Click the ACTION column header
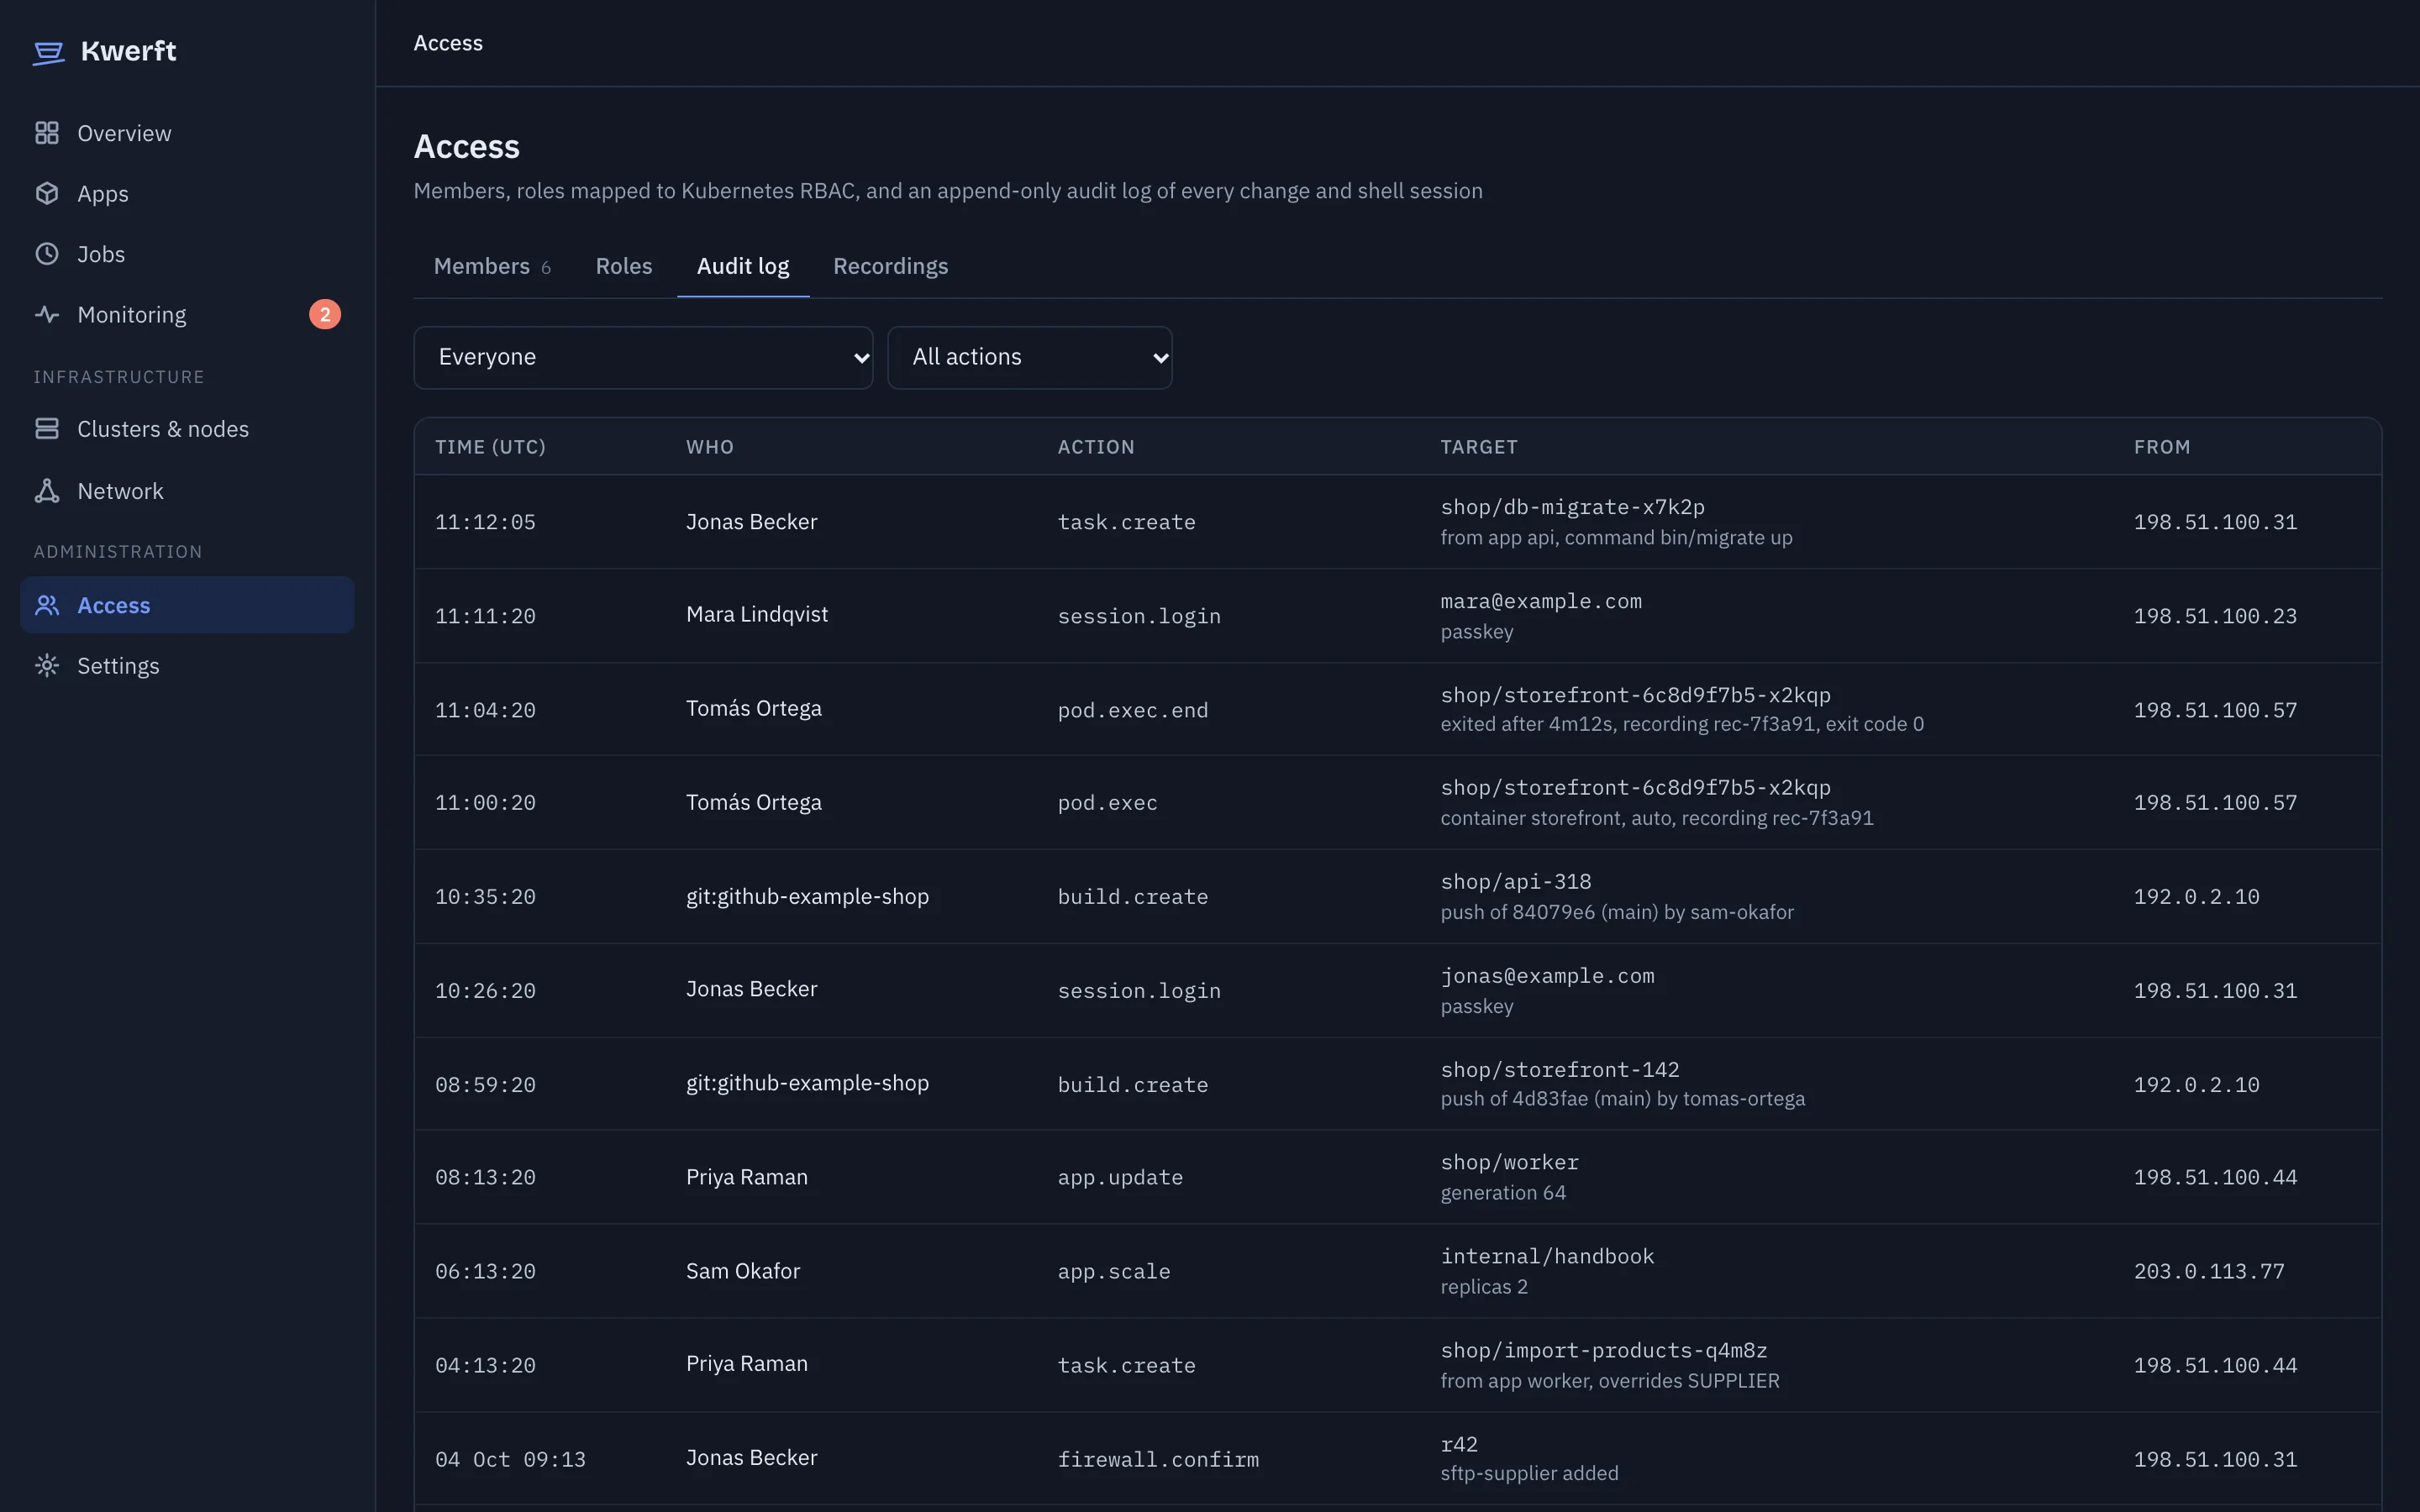This screenshot has height=1512, width=2420. coord(1096,447)
